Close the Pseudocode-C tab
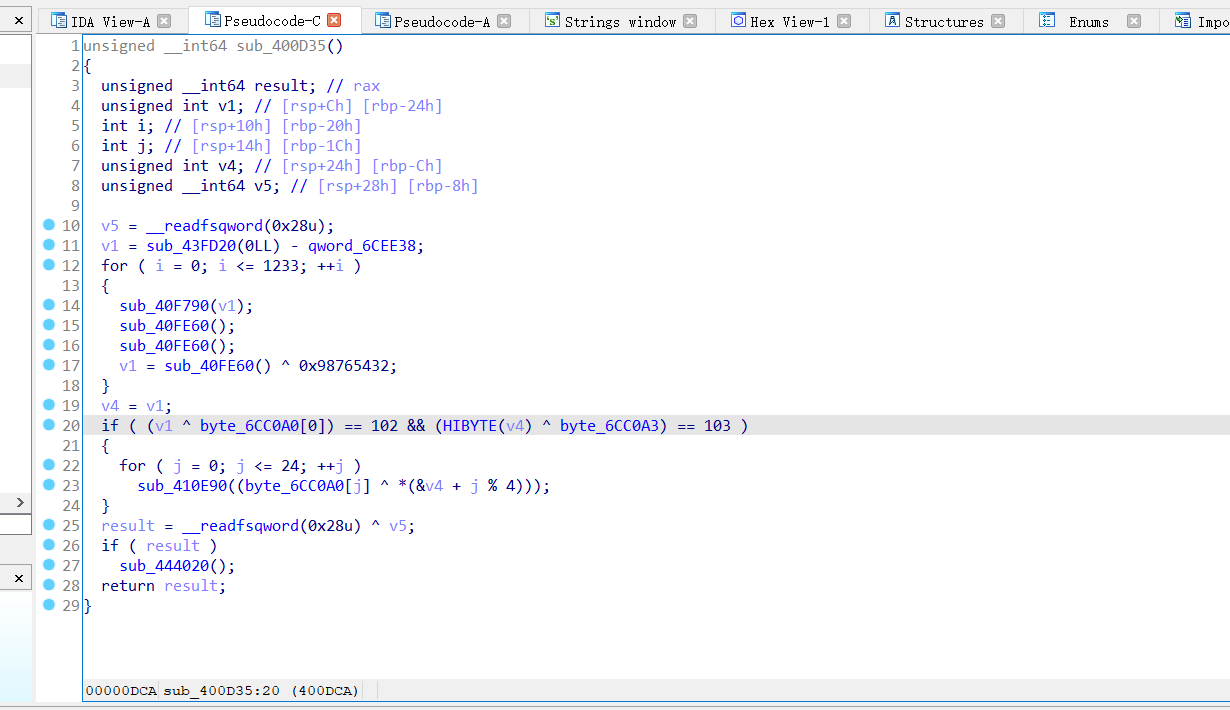 pos(334,20)
